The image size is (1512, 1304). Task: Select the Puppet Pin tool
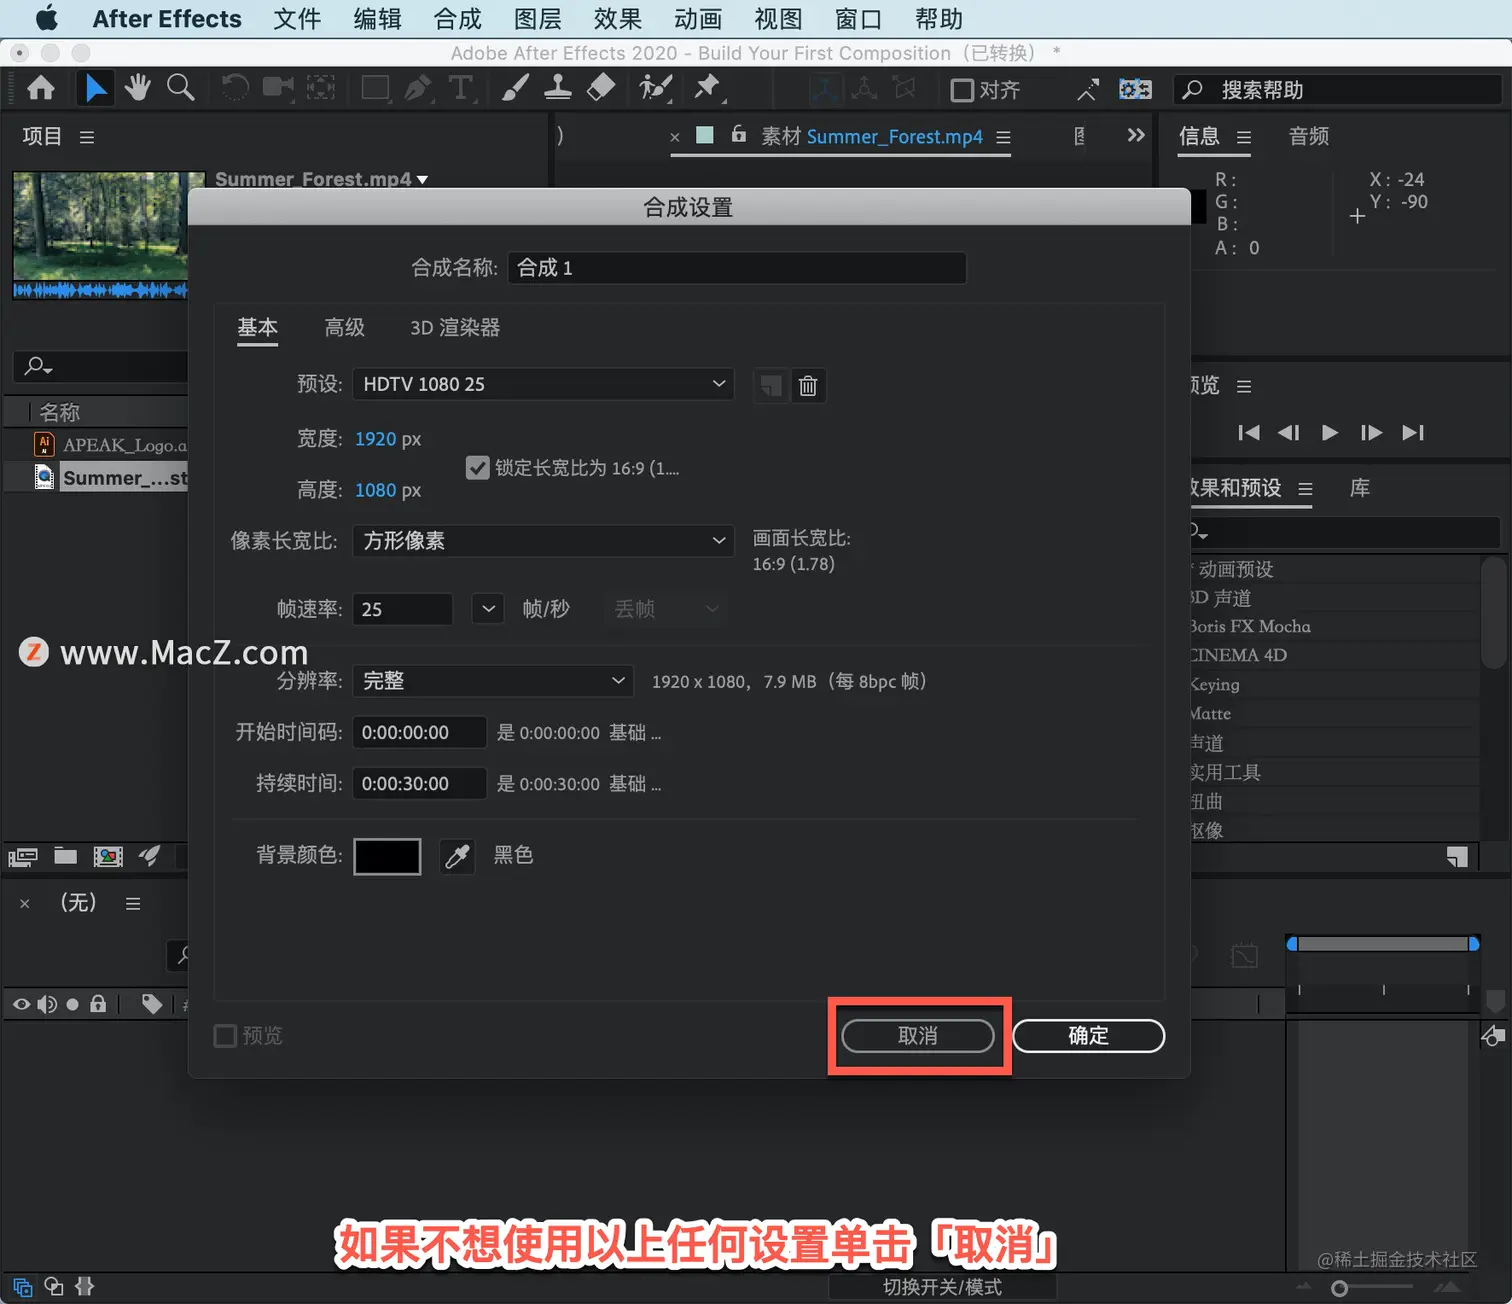[708, 88]
